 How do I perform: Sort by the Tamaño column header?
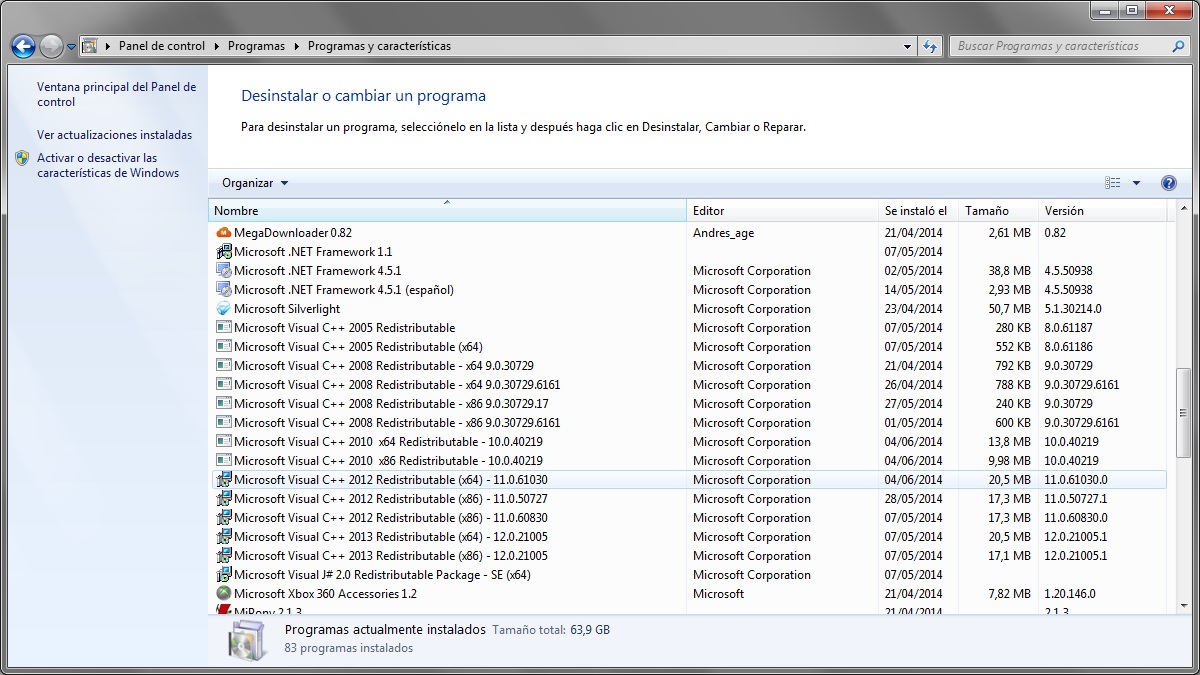(998, 211)
